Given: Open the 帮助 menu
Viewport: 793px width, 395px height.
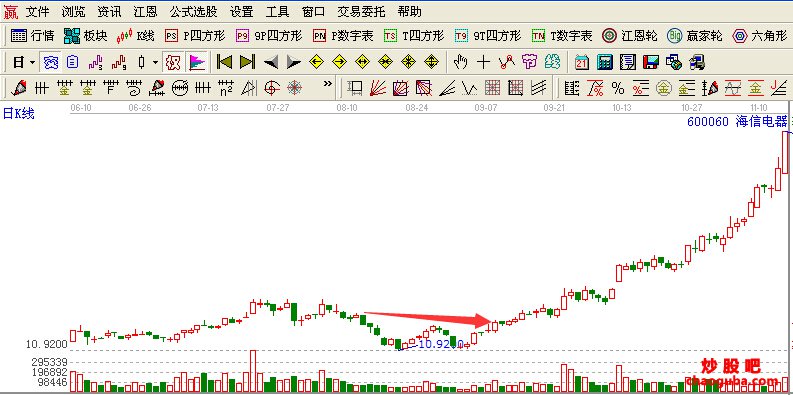Looking at the screenshot, I should coord(410,11).
